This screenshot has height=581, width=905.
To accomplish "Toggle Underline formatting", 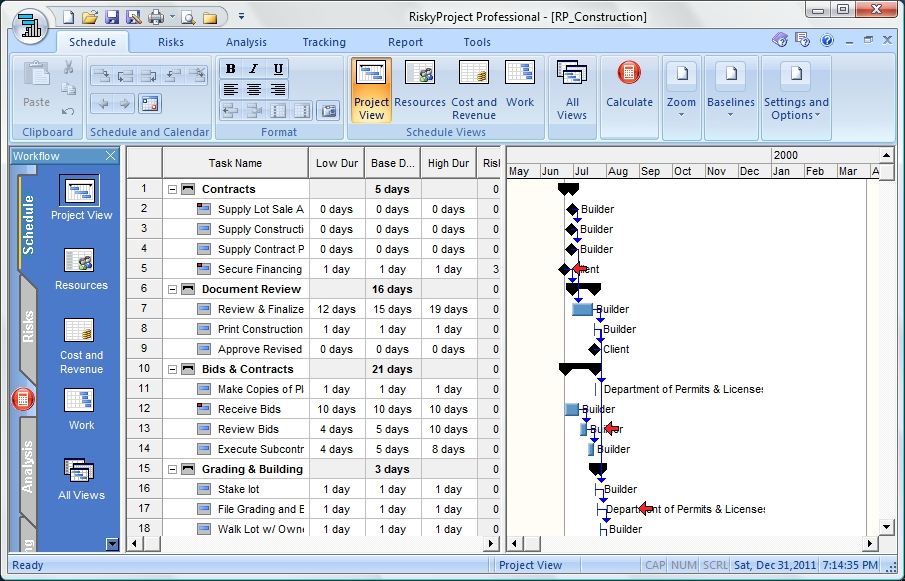I will pyautogui.click(x=278, y=69).
